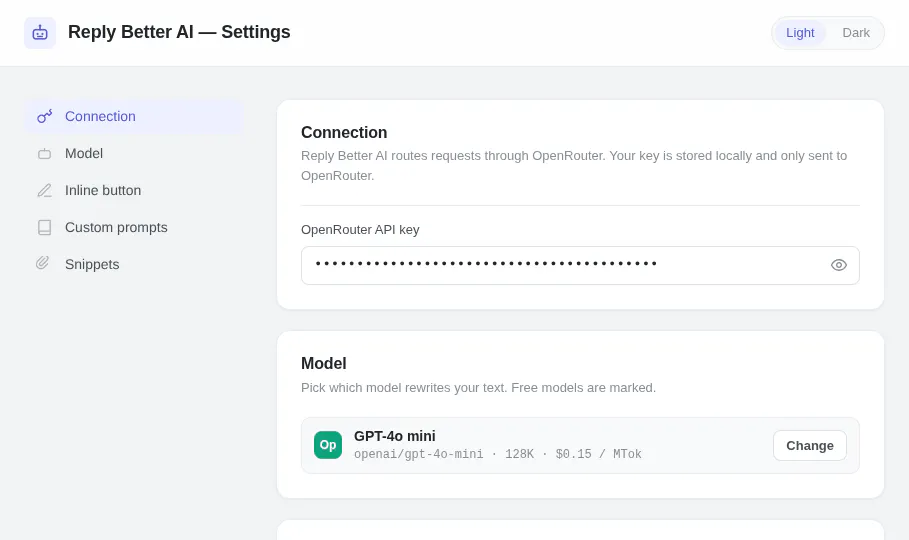This screenshot has width=909, height=540.
Task: Click the green Op OpenAI model badge
Action: click(328, 445)
